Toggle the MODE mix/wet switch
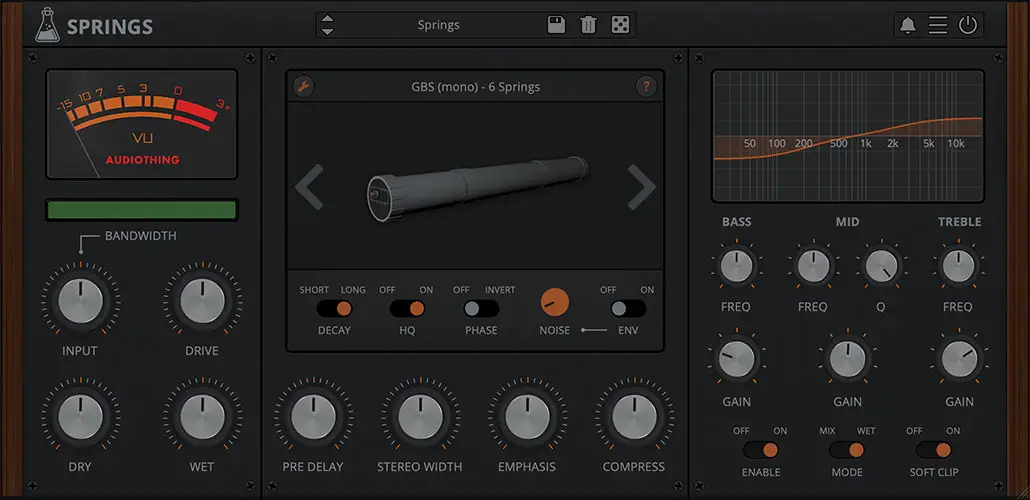The width and height of the screenshot is (1030, 500). 847,450
